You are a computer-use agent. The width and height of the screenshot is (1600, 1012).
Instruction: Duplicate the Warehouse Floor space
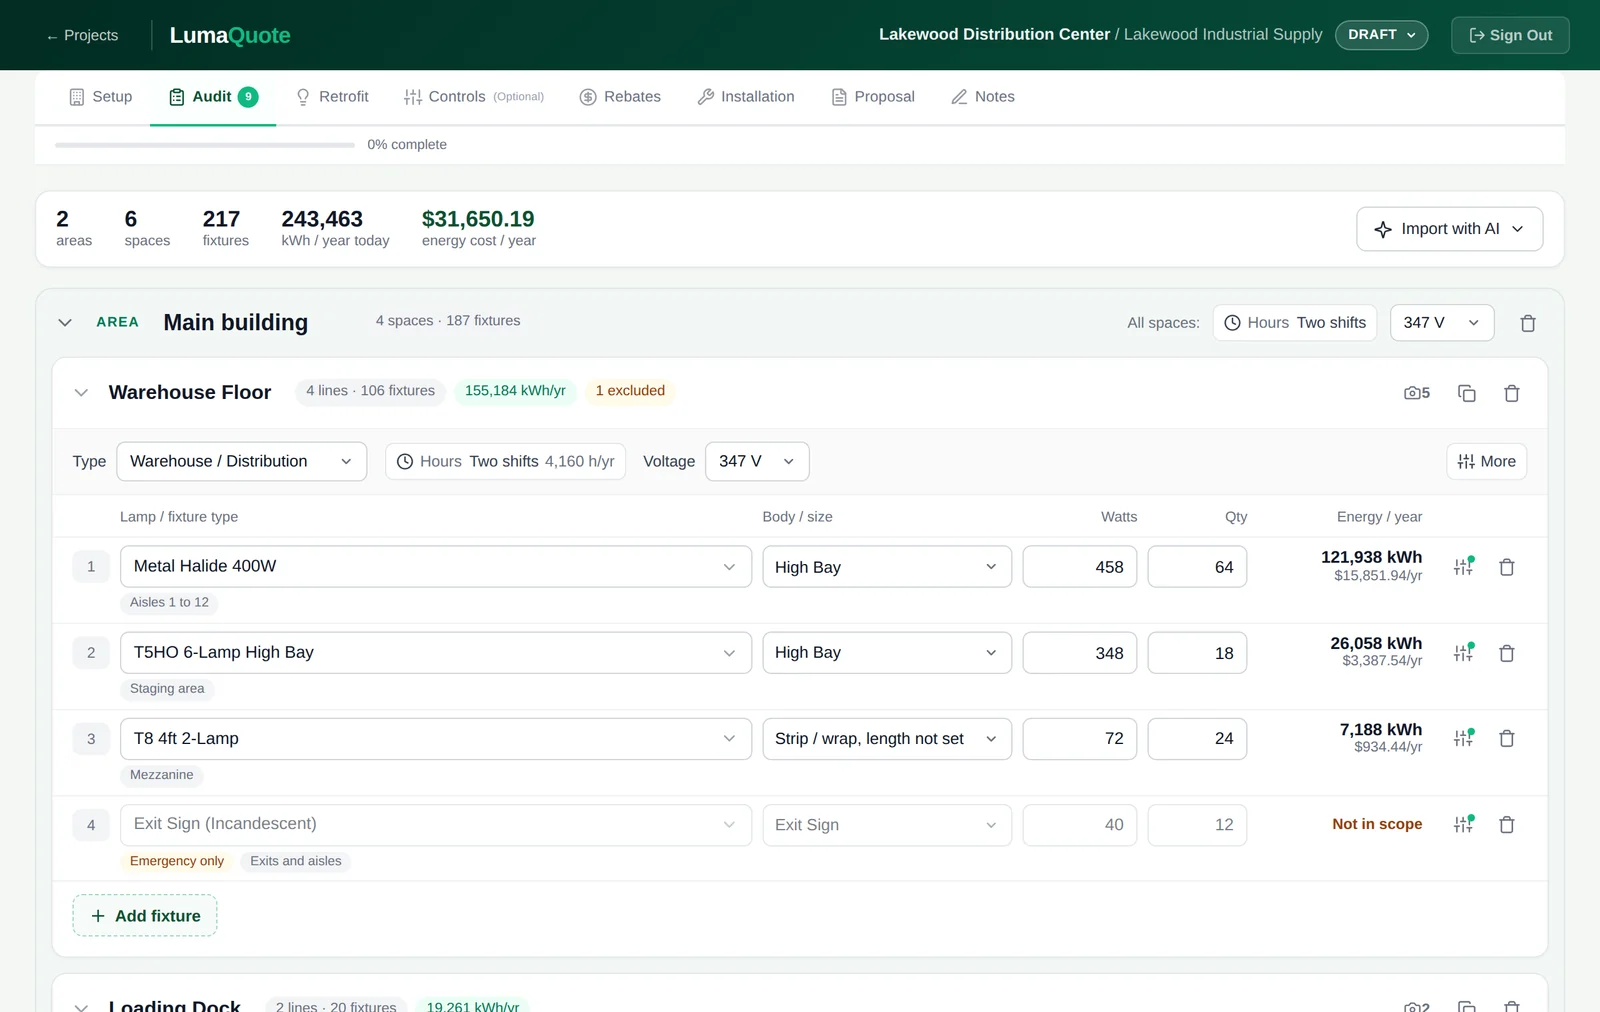tap(1467, 393)
